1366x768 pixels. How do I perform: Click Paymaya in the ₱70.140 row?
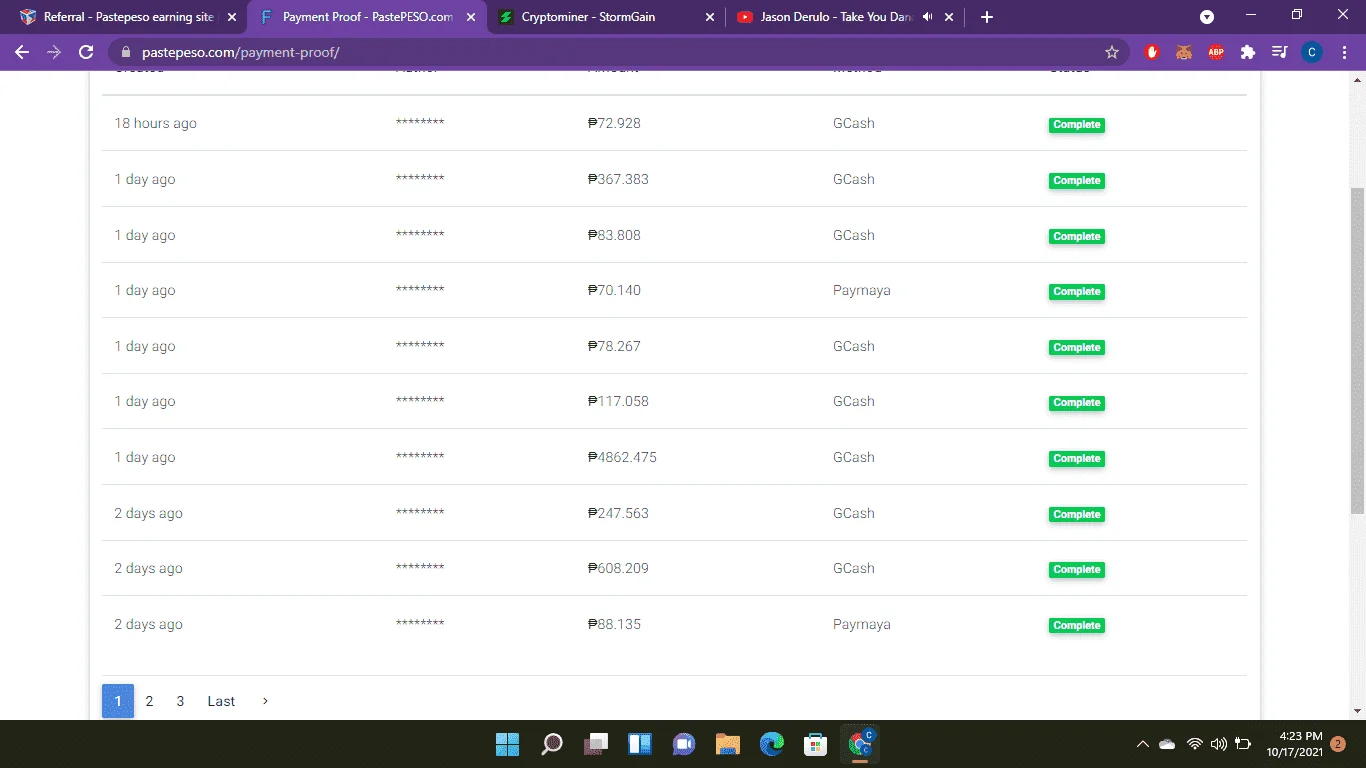[x=861, y=290]
